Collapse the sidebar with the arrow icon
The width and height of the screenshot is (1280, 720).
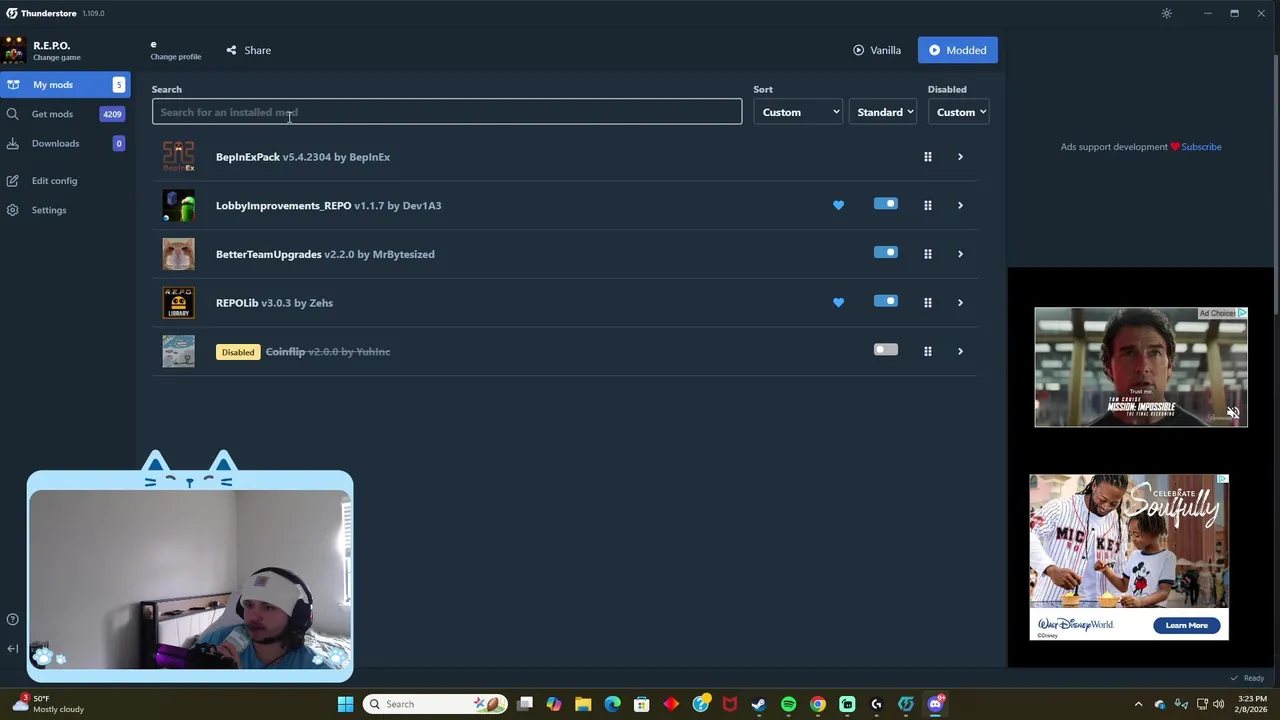point(12,649)
